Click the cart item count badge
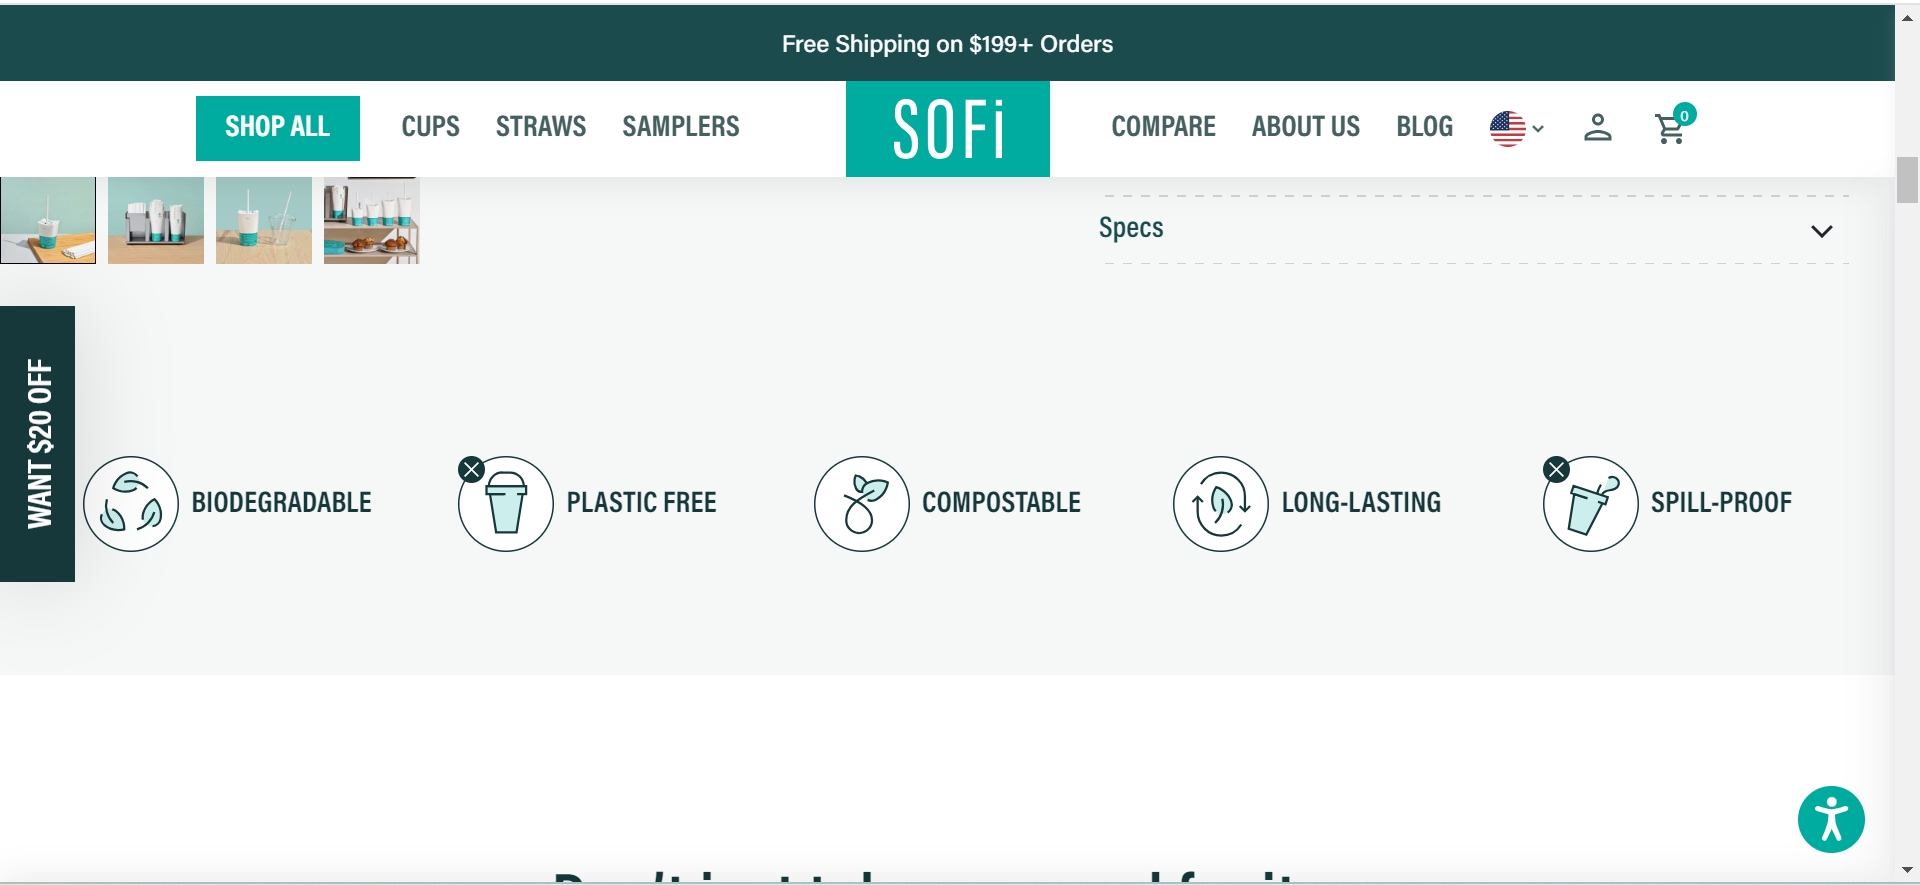The width and height of the screenshot is (1920, 885). click(x=1685, y=115)
